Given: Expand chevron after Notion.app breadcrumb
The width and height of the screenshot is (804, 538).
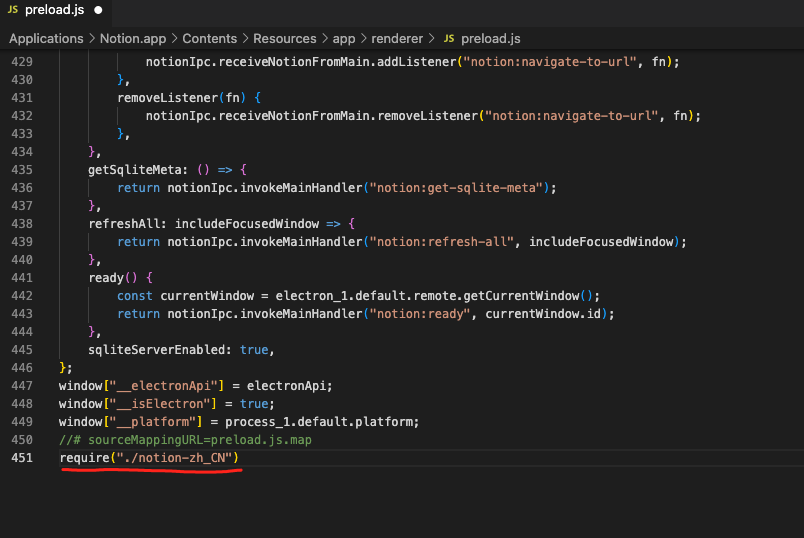Looking at the screenshot, I should [174, 38].
